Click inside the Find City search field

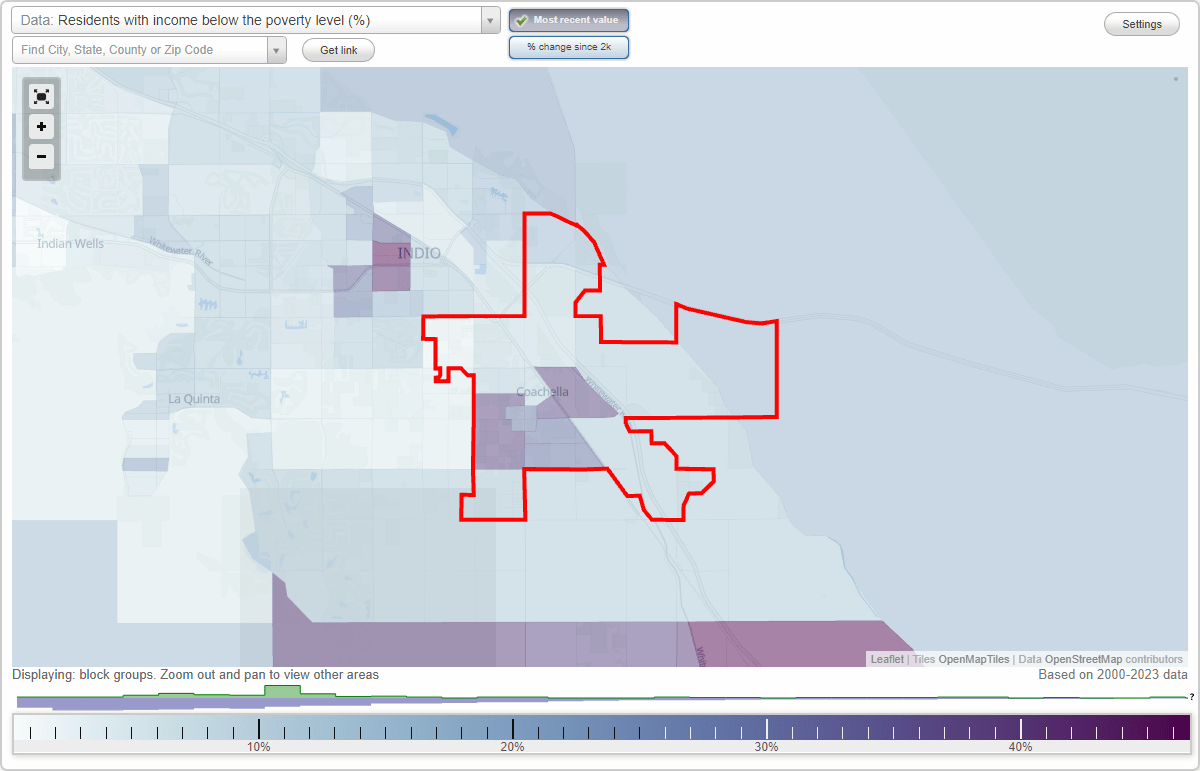coord(140,49)
